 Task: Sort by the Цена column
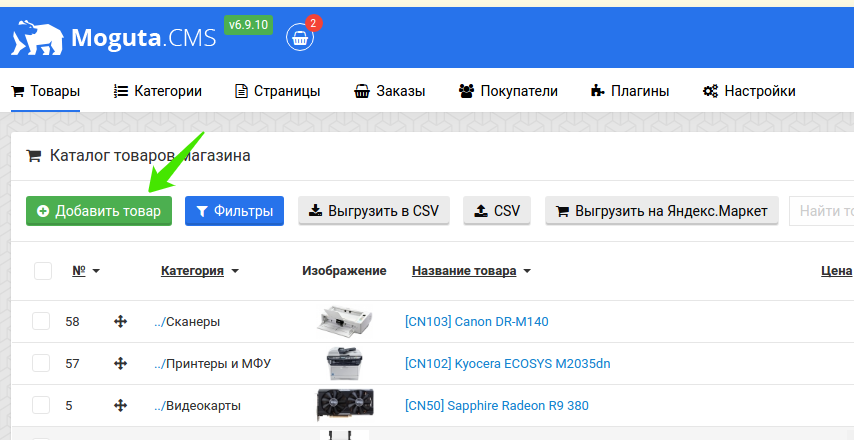tap(837, 271)
